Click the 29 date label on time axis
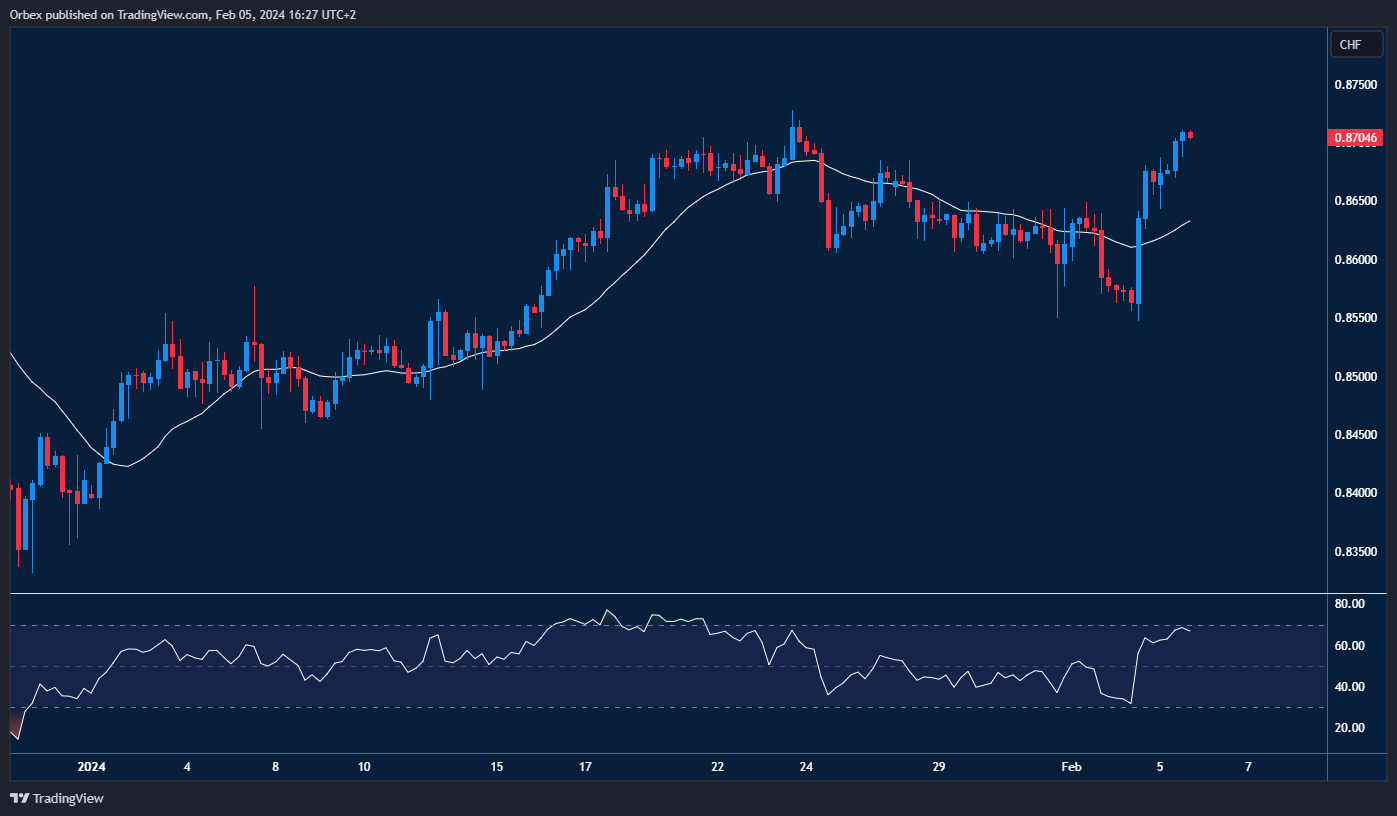Viewport: 1397px width, 816px height. [938, 767]
